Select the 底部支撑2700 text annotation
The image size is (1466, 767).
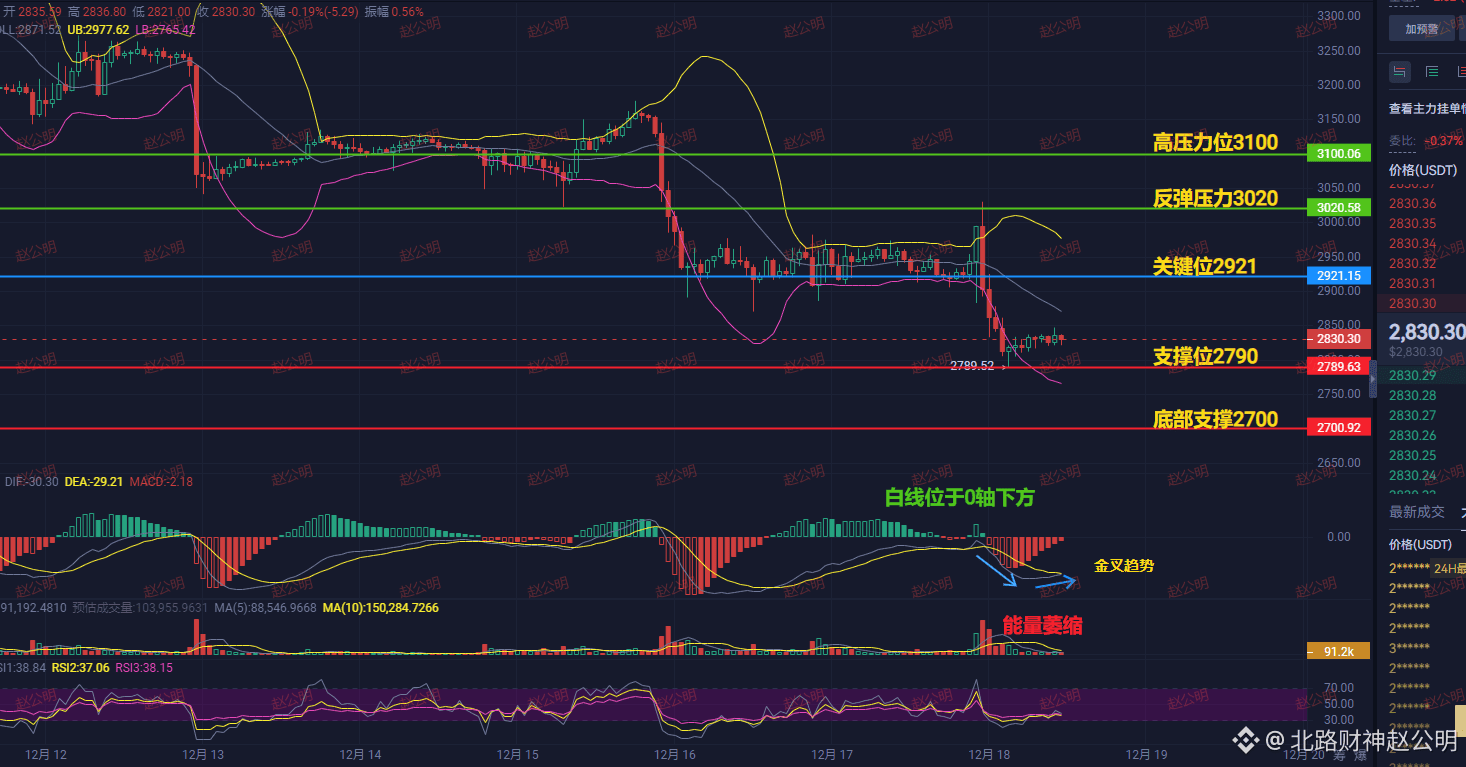[1215, 419]
